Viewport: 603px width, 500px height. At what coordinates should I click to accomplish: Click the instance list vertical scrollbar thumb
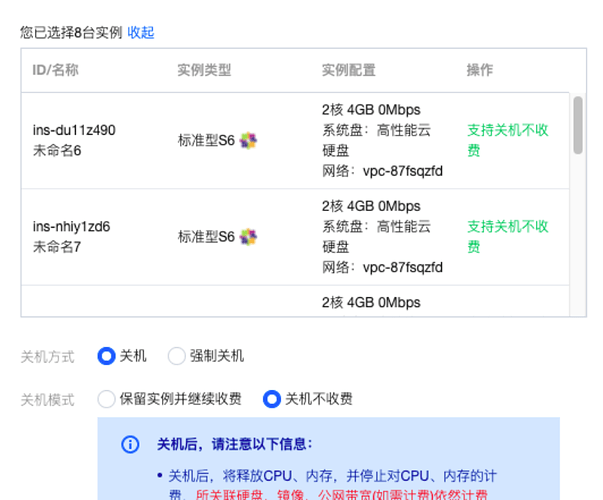click(578, 125)
